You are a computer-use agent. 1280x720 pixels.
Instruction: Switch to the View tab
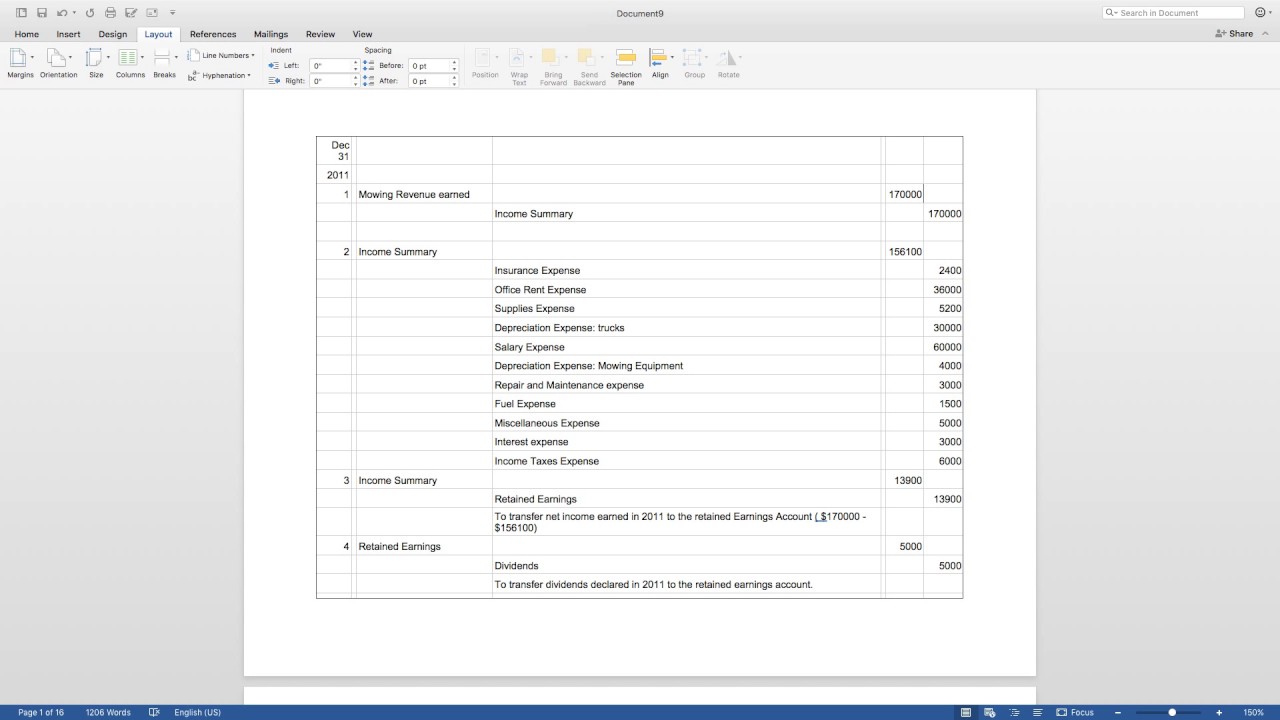[362, 34]
